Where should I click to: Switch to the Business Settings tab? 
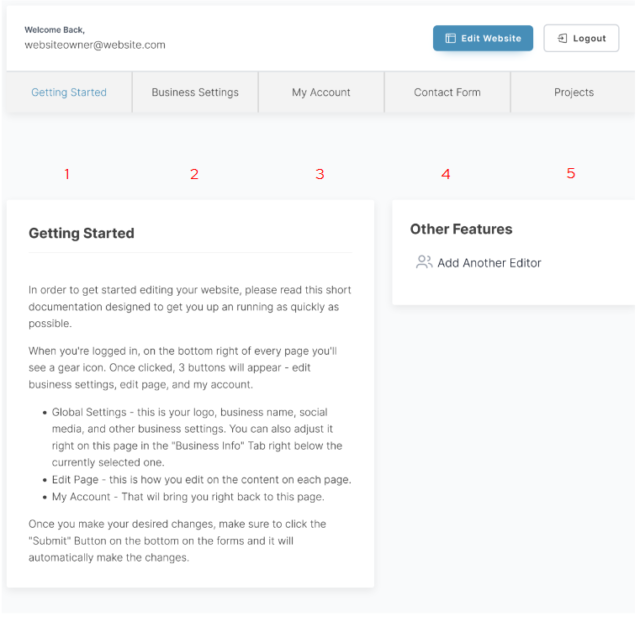195,92
